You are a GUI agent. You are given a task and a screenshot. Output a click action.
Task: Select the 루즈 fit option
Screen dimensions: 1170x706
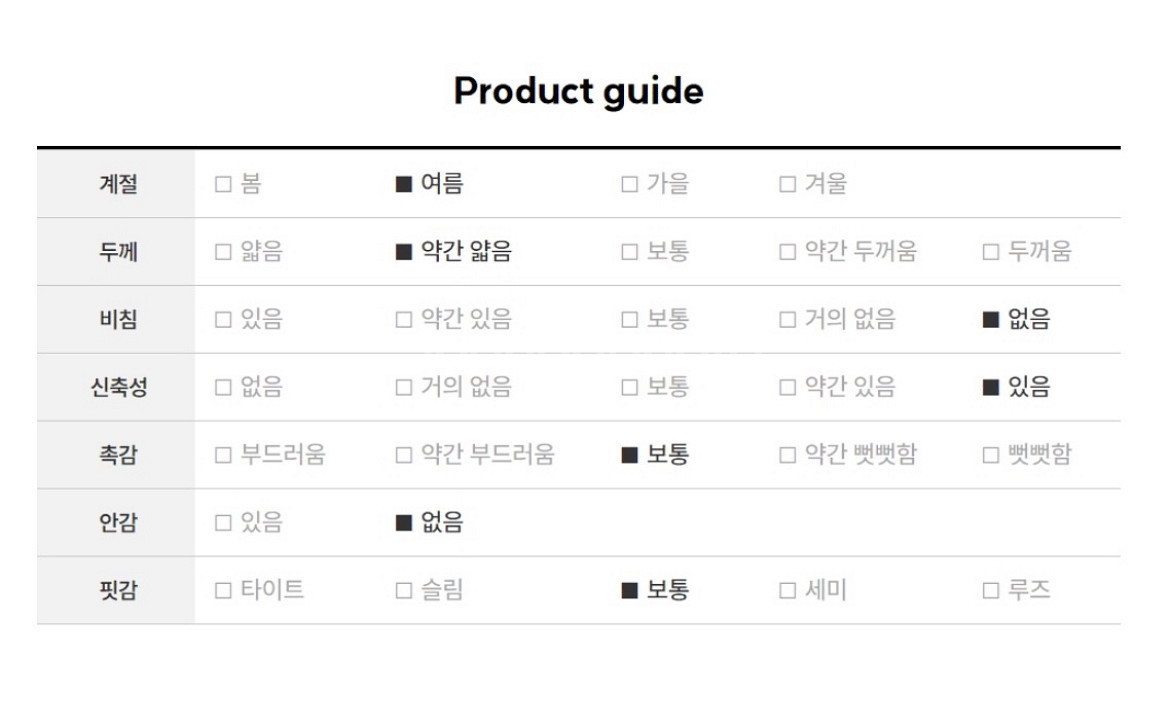[x=991, y=590]
